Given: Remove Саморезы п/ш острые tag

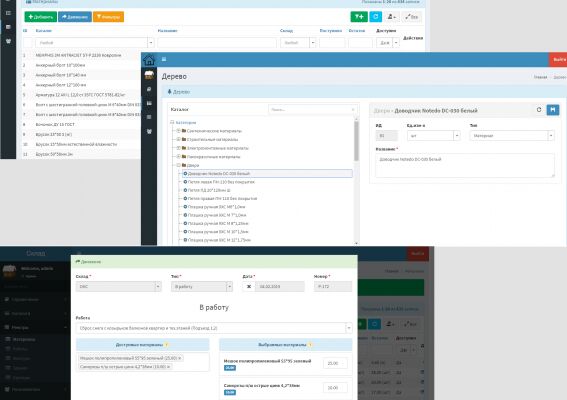Looking at the screenshot, I should 169,367.
